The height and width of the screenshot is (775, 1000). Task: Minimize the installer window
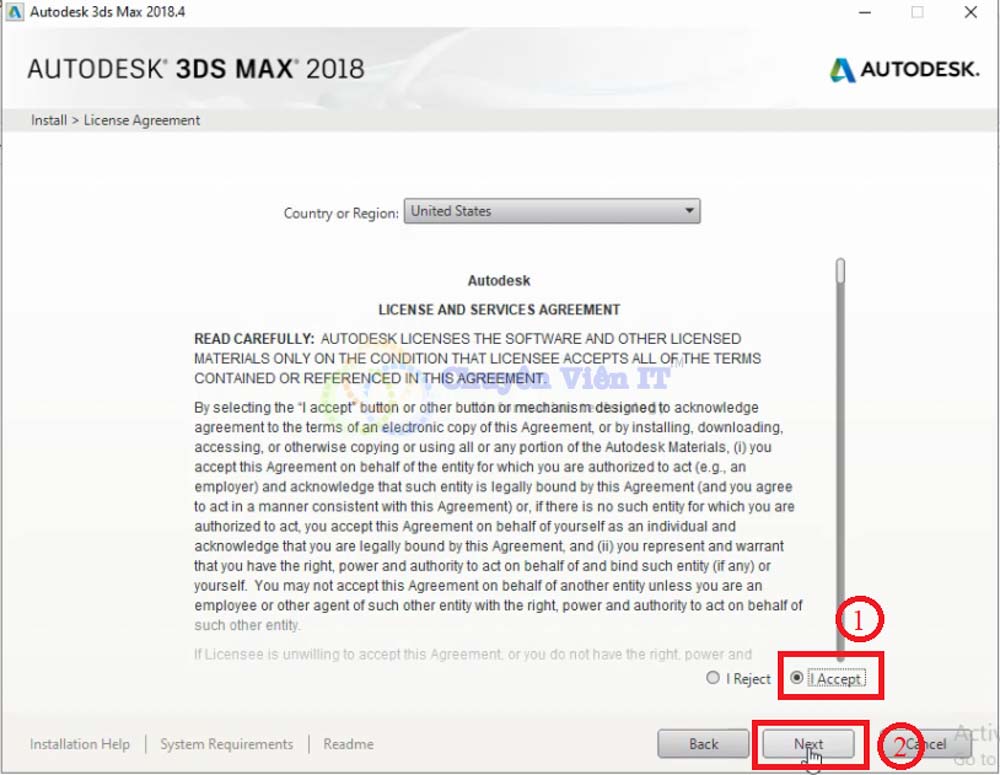point(866,11)
